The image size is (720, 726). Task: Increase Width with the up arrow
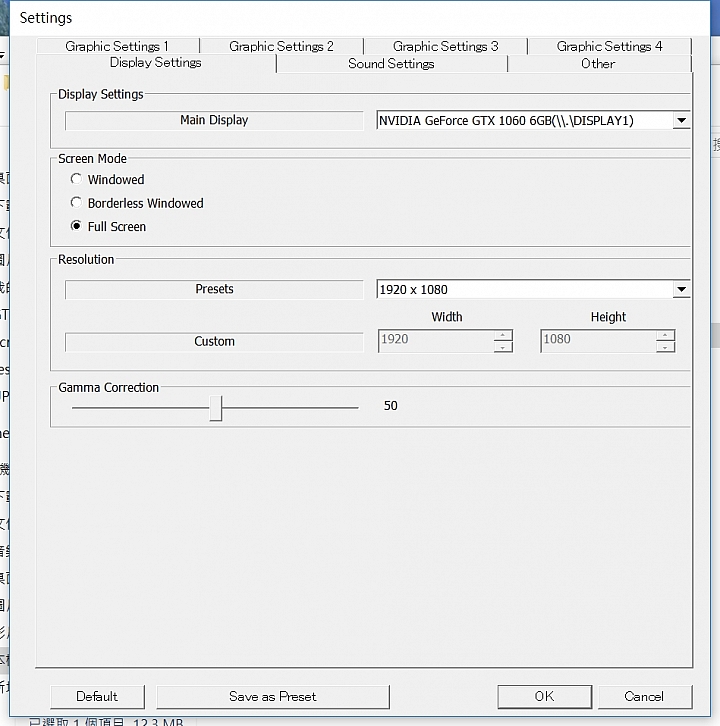coord(503,335)
